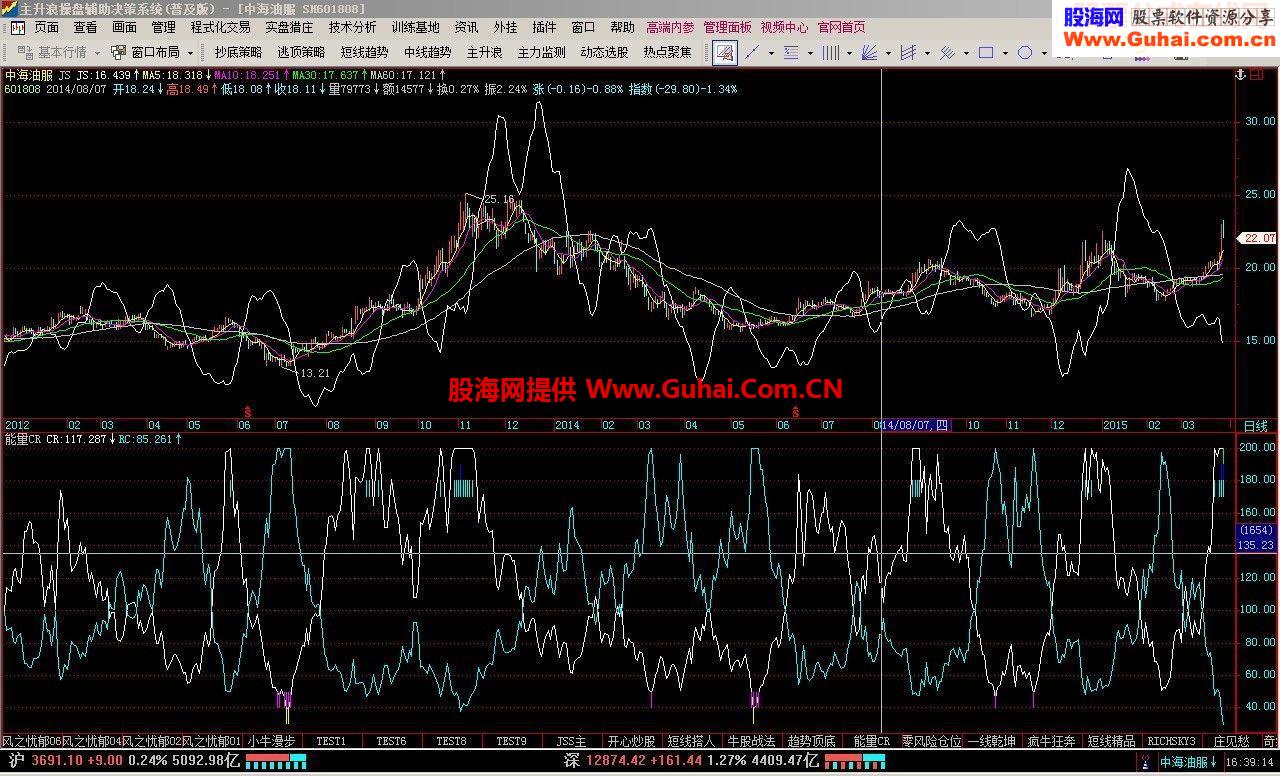Image resolution: width=1280 pixels, height=776 pixels.
Task: Select the text annotation lines tool
Action: tap(791, 52)
